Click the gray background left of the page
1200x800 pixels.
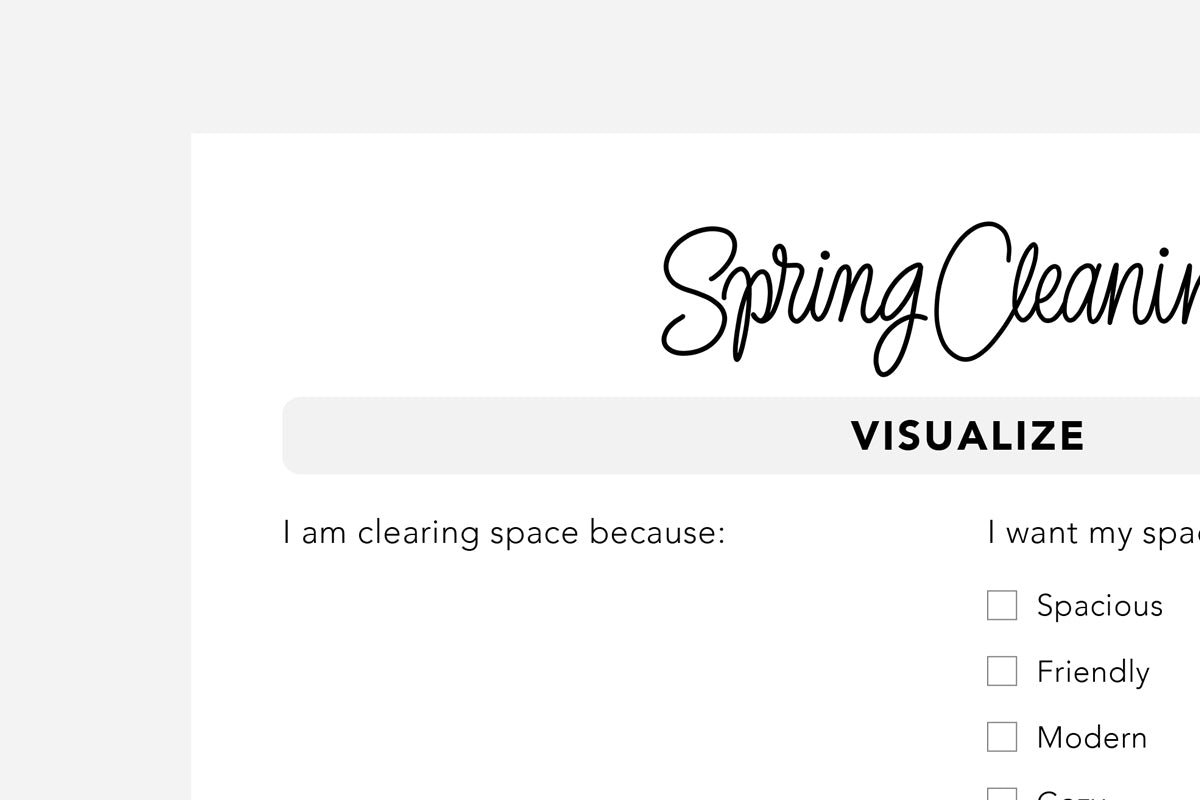(95, 450)
